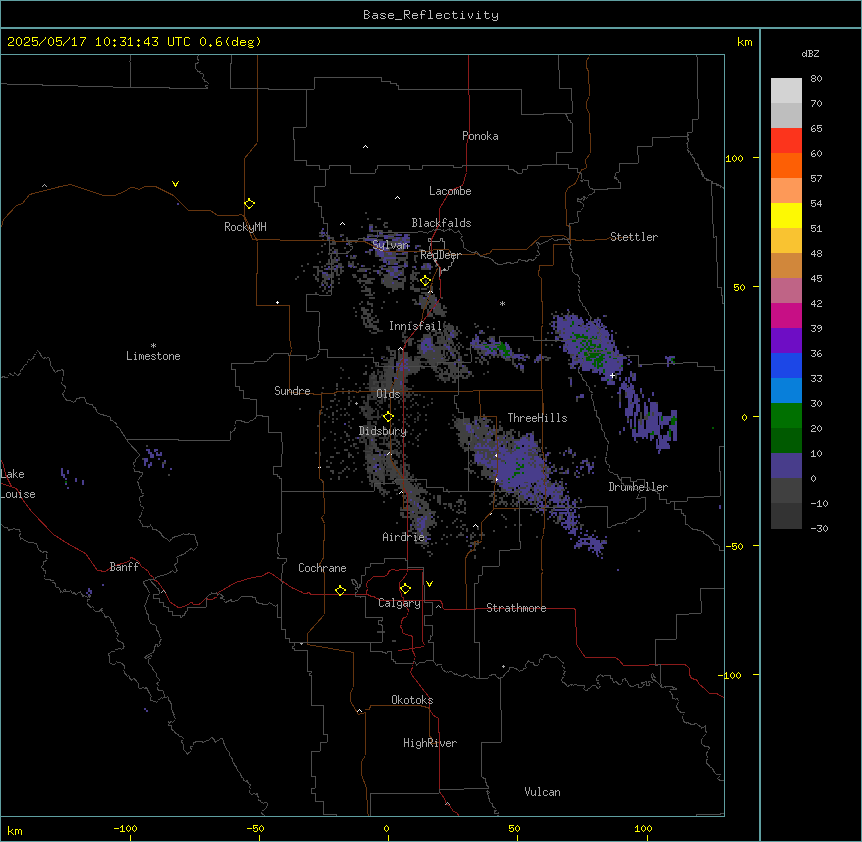Click the yellow diamond between Olds and Didsbury
The image size is (862, 842).
389,417
